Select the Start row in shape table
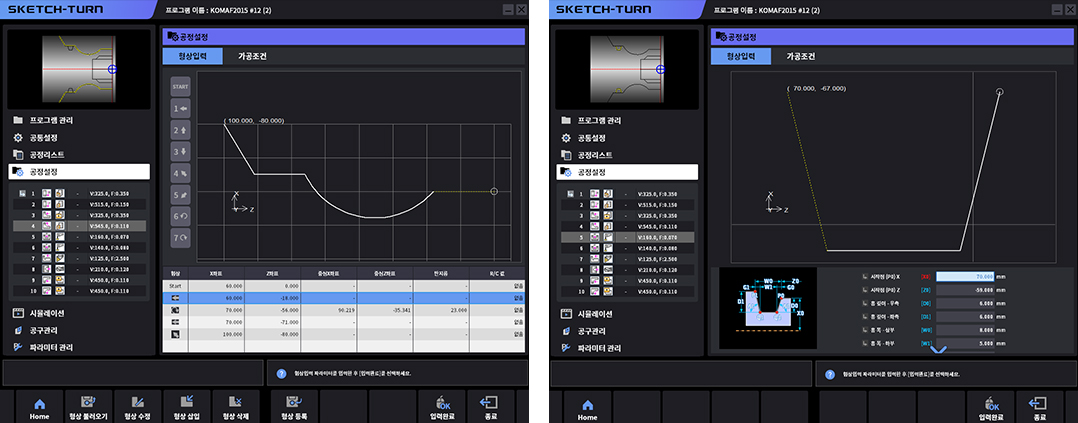The image size is (1078, 423). (343, 286)
